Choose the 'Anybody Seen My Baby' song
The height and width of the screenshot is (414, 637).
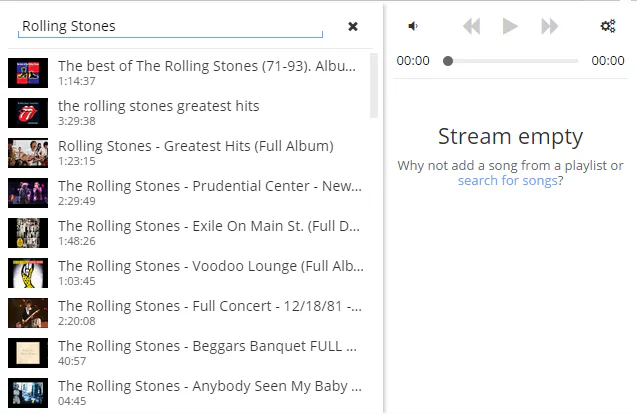pyautogui.click(x=187, y=393)
